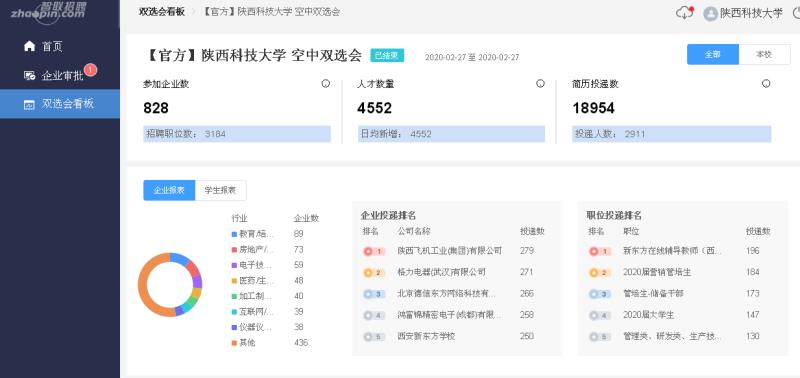Select the 学生报表 tab
This screenshot has height=378, width=800.
click(x=220, y=190)
